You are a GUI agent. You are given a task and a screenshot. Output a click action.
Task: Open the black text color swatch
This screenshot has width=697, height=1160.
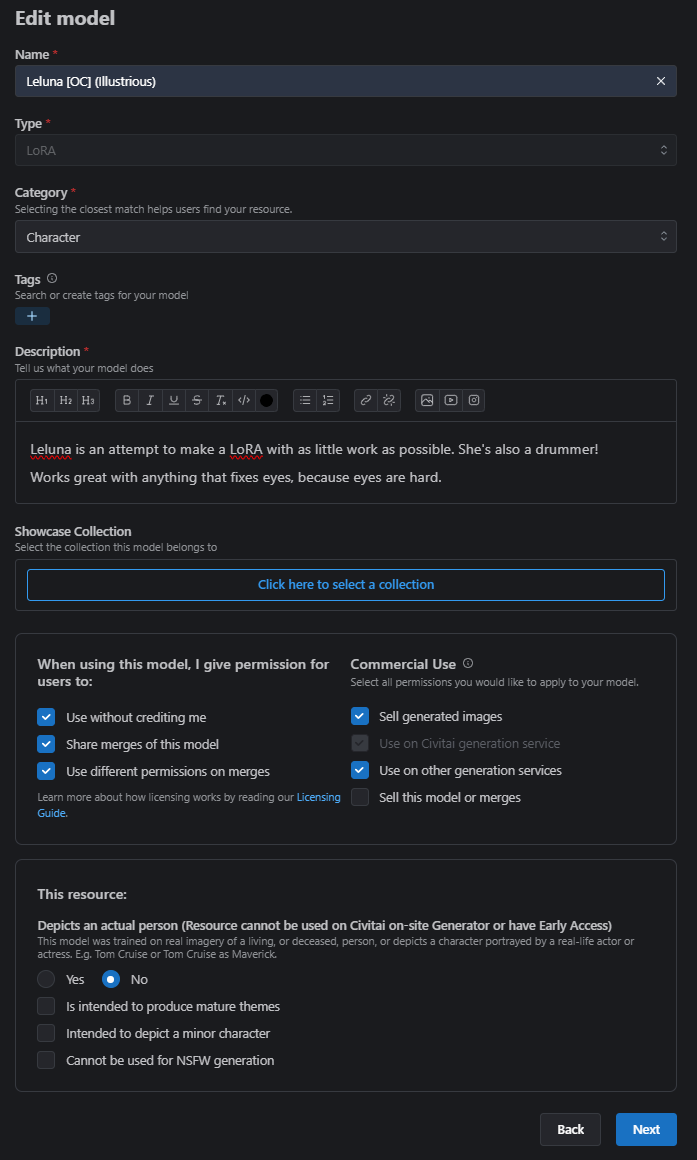(x=266, y=400)
